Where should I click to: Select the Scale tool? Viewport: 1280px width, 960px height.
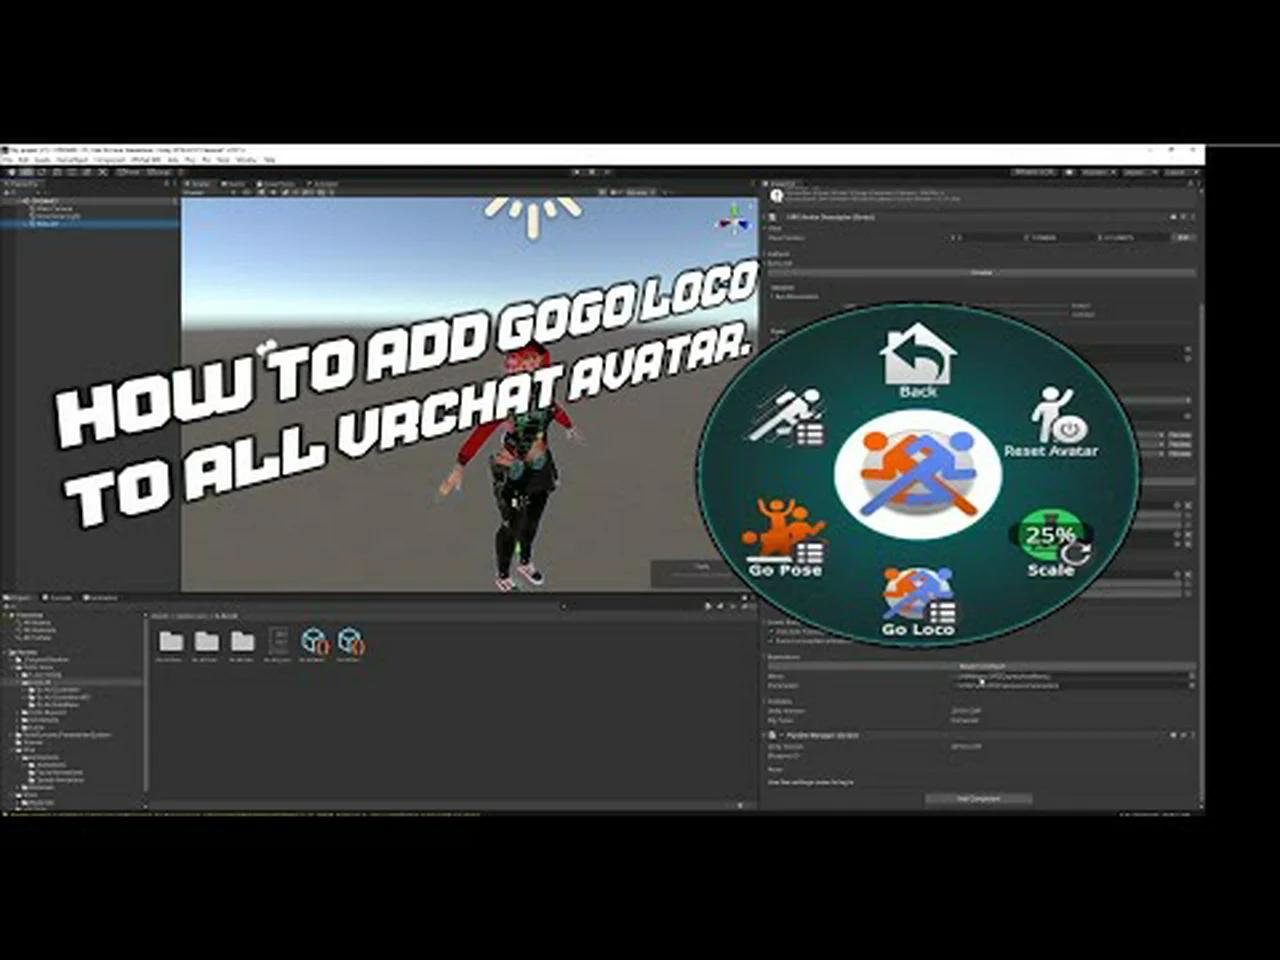[57, 172]
